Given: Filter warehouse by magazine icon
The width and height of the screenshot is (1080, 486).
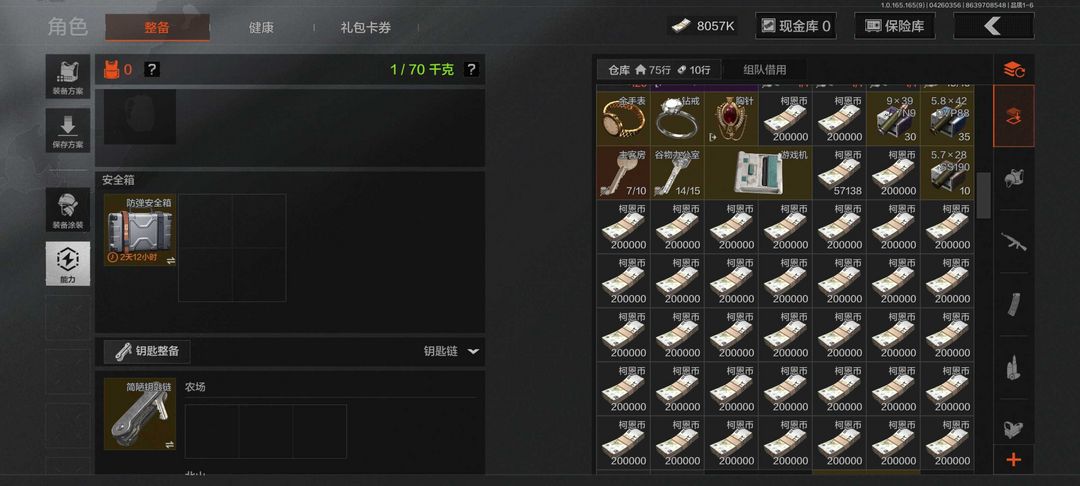Looking at the screenshot, I should click(x=1013, y=304).
